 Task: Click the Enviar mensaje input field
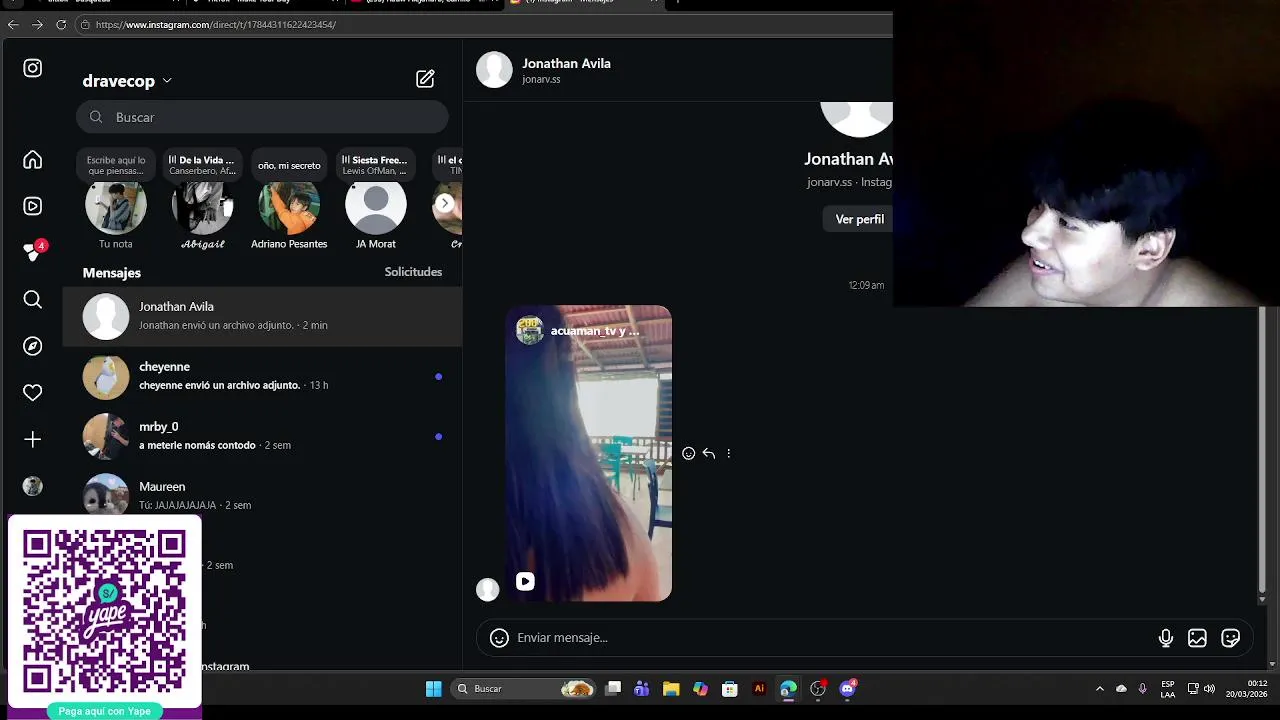point(830,638)
